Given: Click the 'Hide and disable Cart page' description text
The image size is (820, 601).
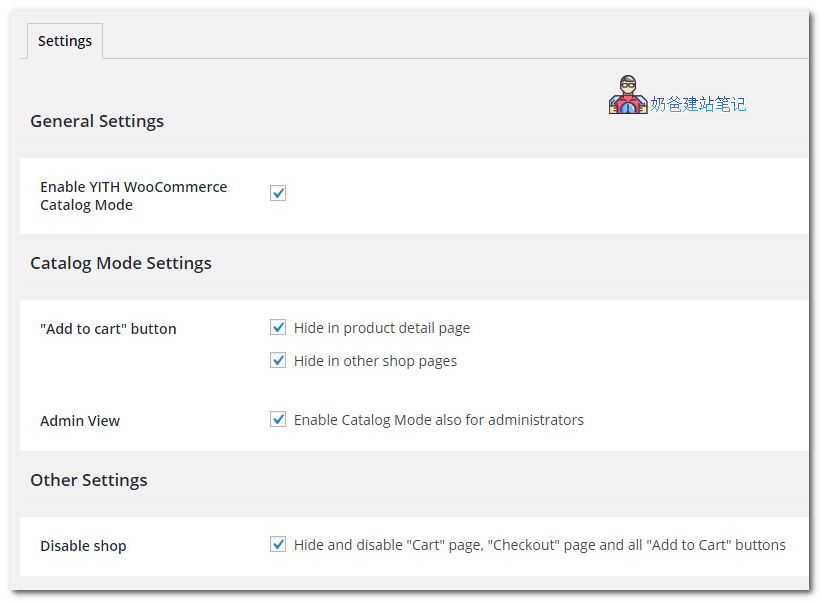Looking at the screenshot, I should pyautogui.click(x=539, y=545).
